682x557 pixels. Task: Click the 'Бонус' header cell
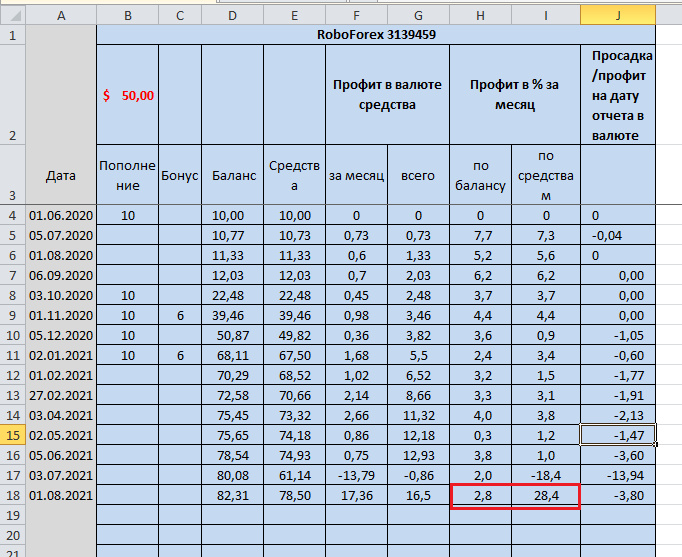180,175
